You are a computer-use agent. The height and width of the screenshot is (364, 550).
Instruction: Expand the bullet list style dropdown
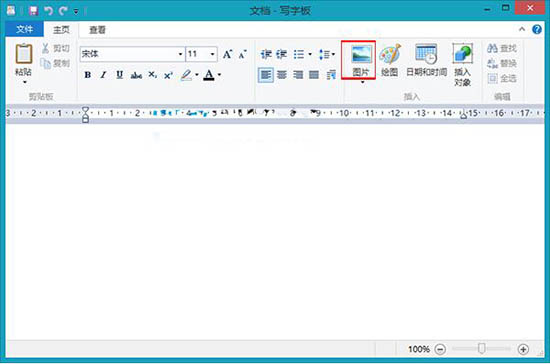coord(310,54)
